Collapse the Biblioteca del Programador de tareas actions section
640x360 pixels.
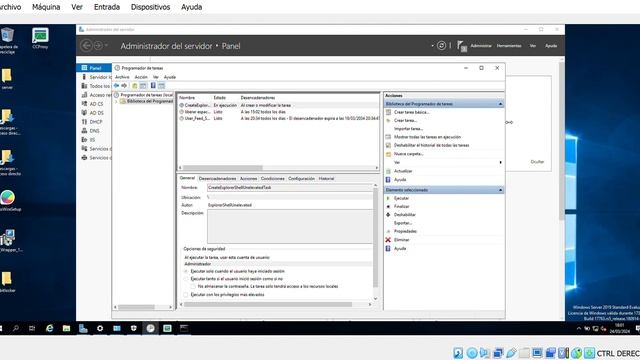point(500,104)
